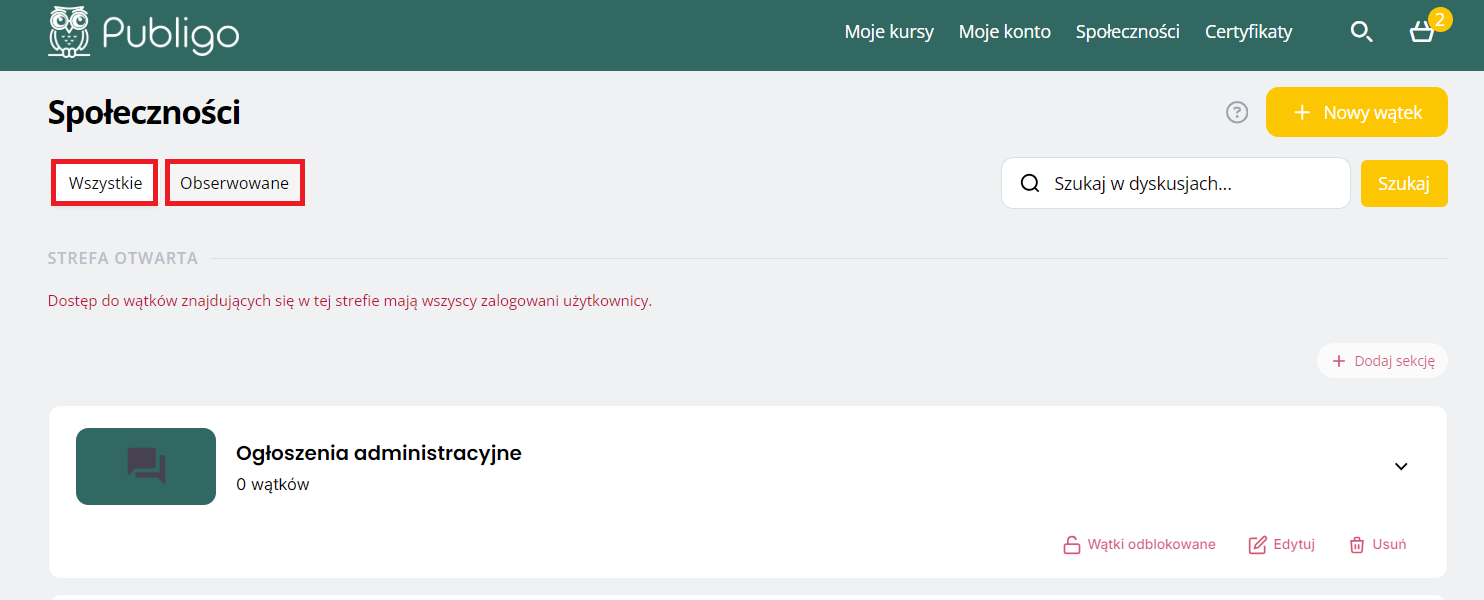The height and width of the screenshot is (600, 1484).
Task: Open the shopping cart icon
Action: (x=1421, y=32)
